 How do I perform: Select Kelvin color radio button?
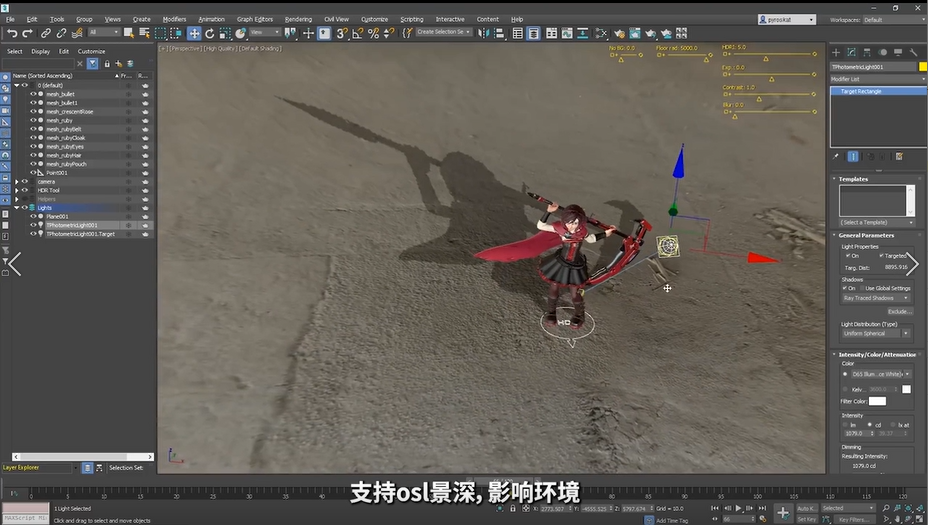[845, 389]
